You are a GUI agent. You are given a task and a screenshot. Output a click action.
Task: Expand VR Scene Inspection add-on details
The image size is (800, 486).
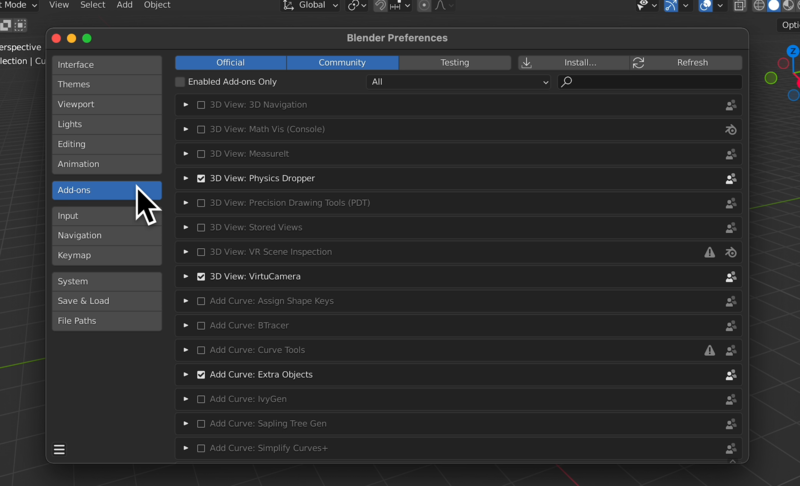pyautogui.click(x=186, y=251)
